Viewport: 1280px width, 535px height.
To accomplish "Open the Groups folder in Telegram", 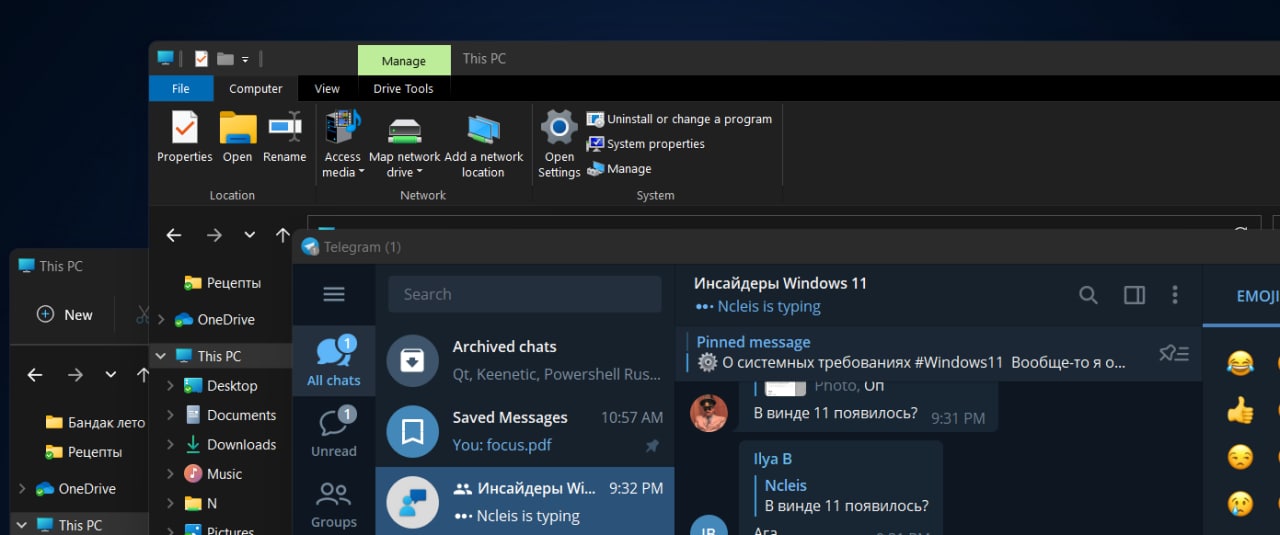I will [334, 503].
